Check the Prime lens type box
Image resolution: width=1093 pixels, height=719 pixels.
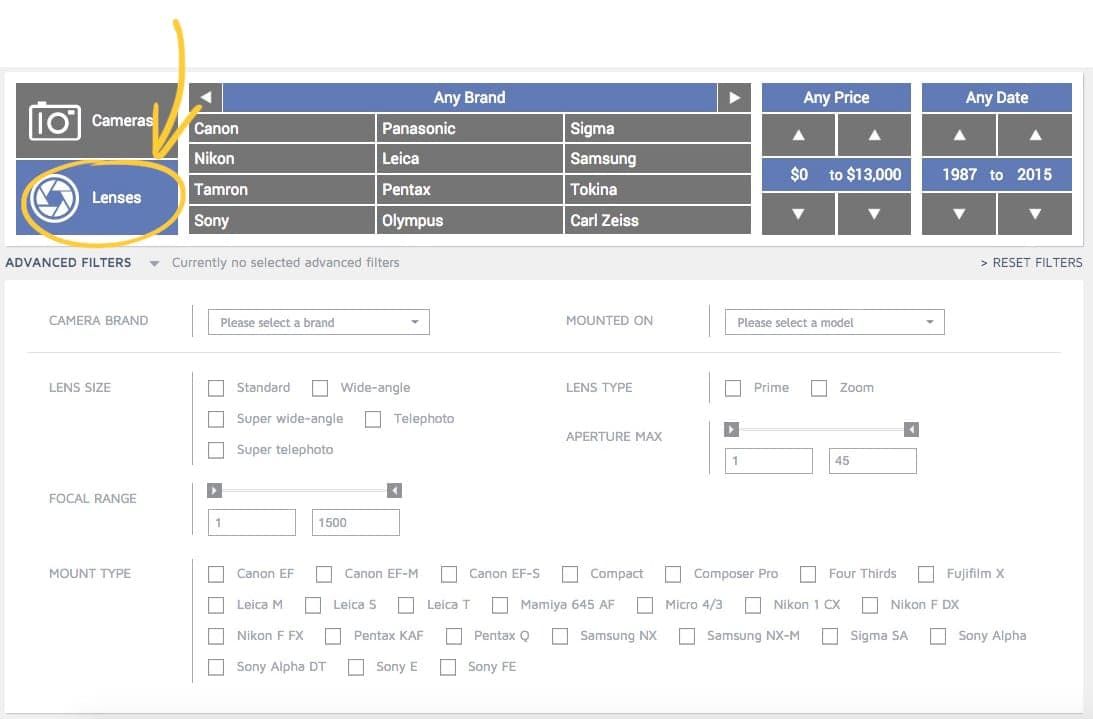(733, 388)
